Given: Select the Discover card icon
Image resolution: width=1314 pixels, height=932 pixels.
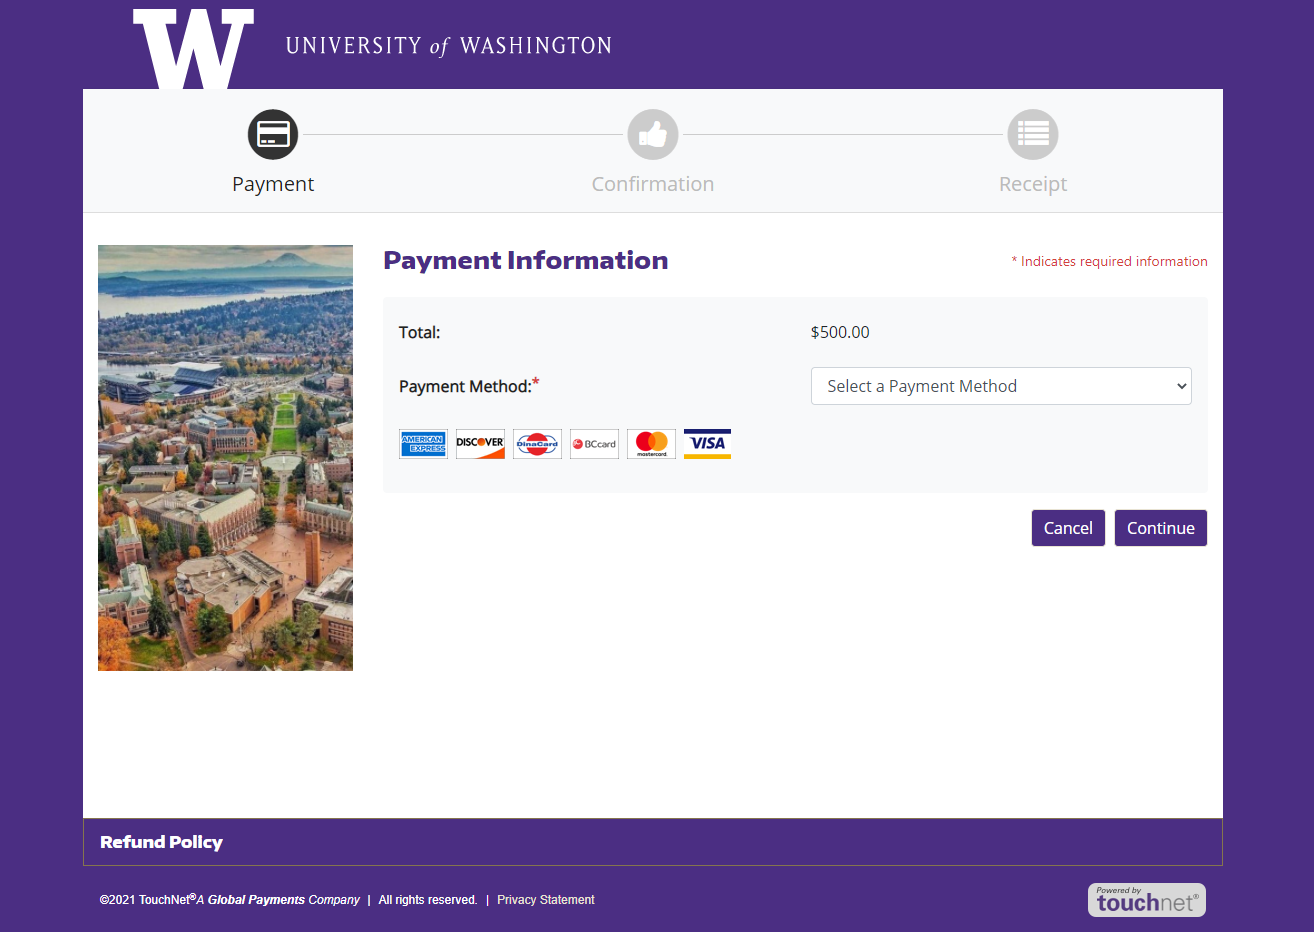Looking at the screenshot, I should tap(480, 443).
